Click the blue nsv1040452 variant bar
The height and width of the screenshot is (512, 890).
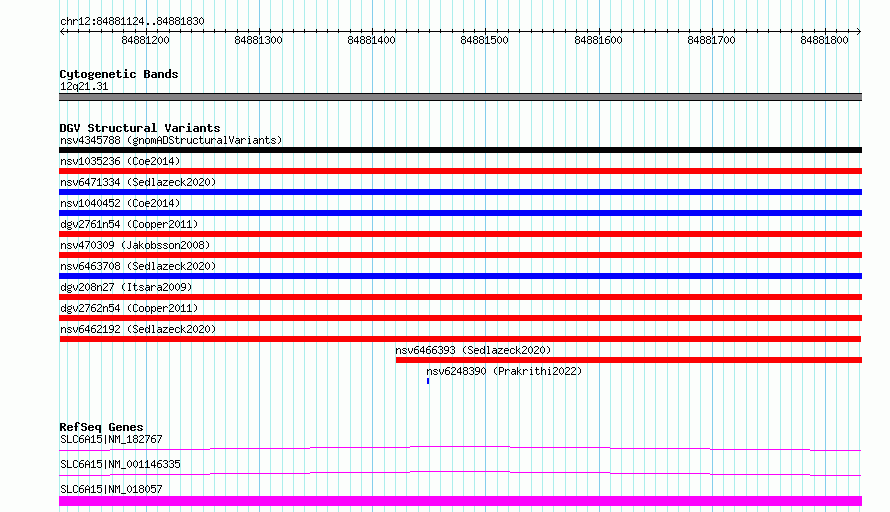pyautogui.click(x=460, y=213)
